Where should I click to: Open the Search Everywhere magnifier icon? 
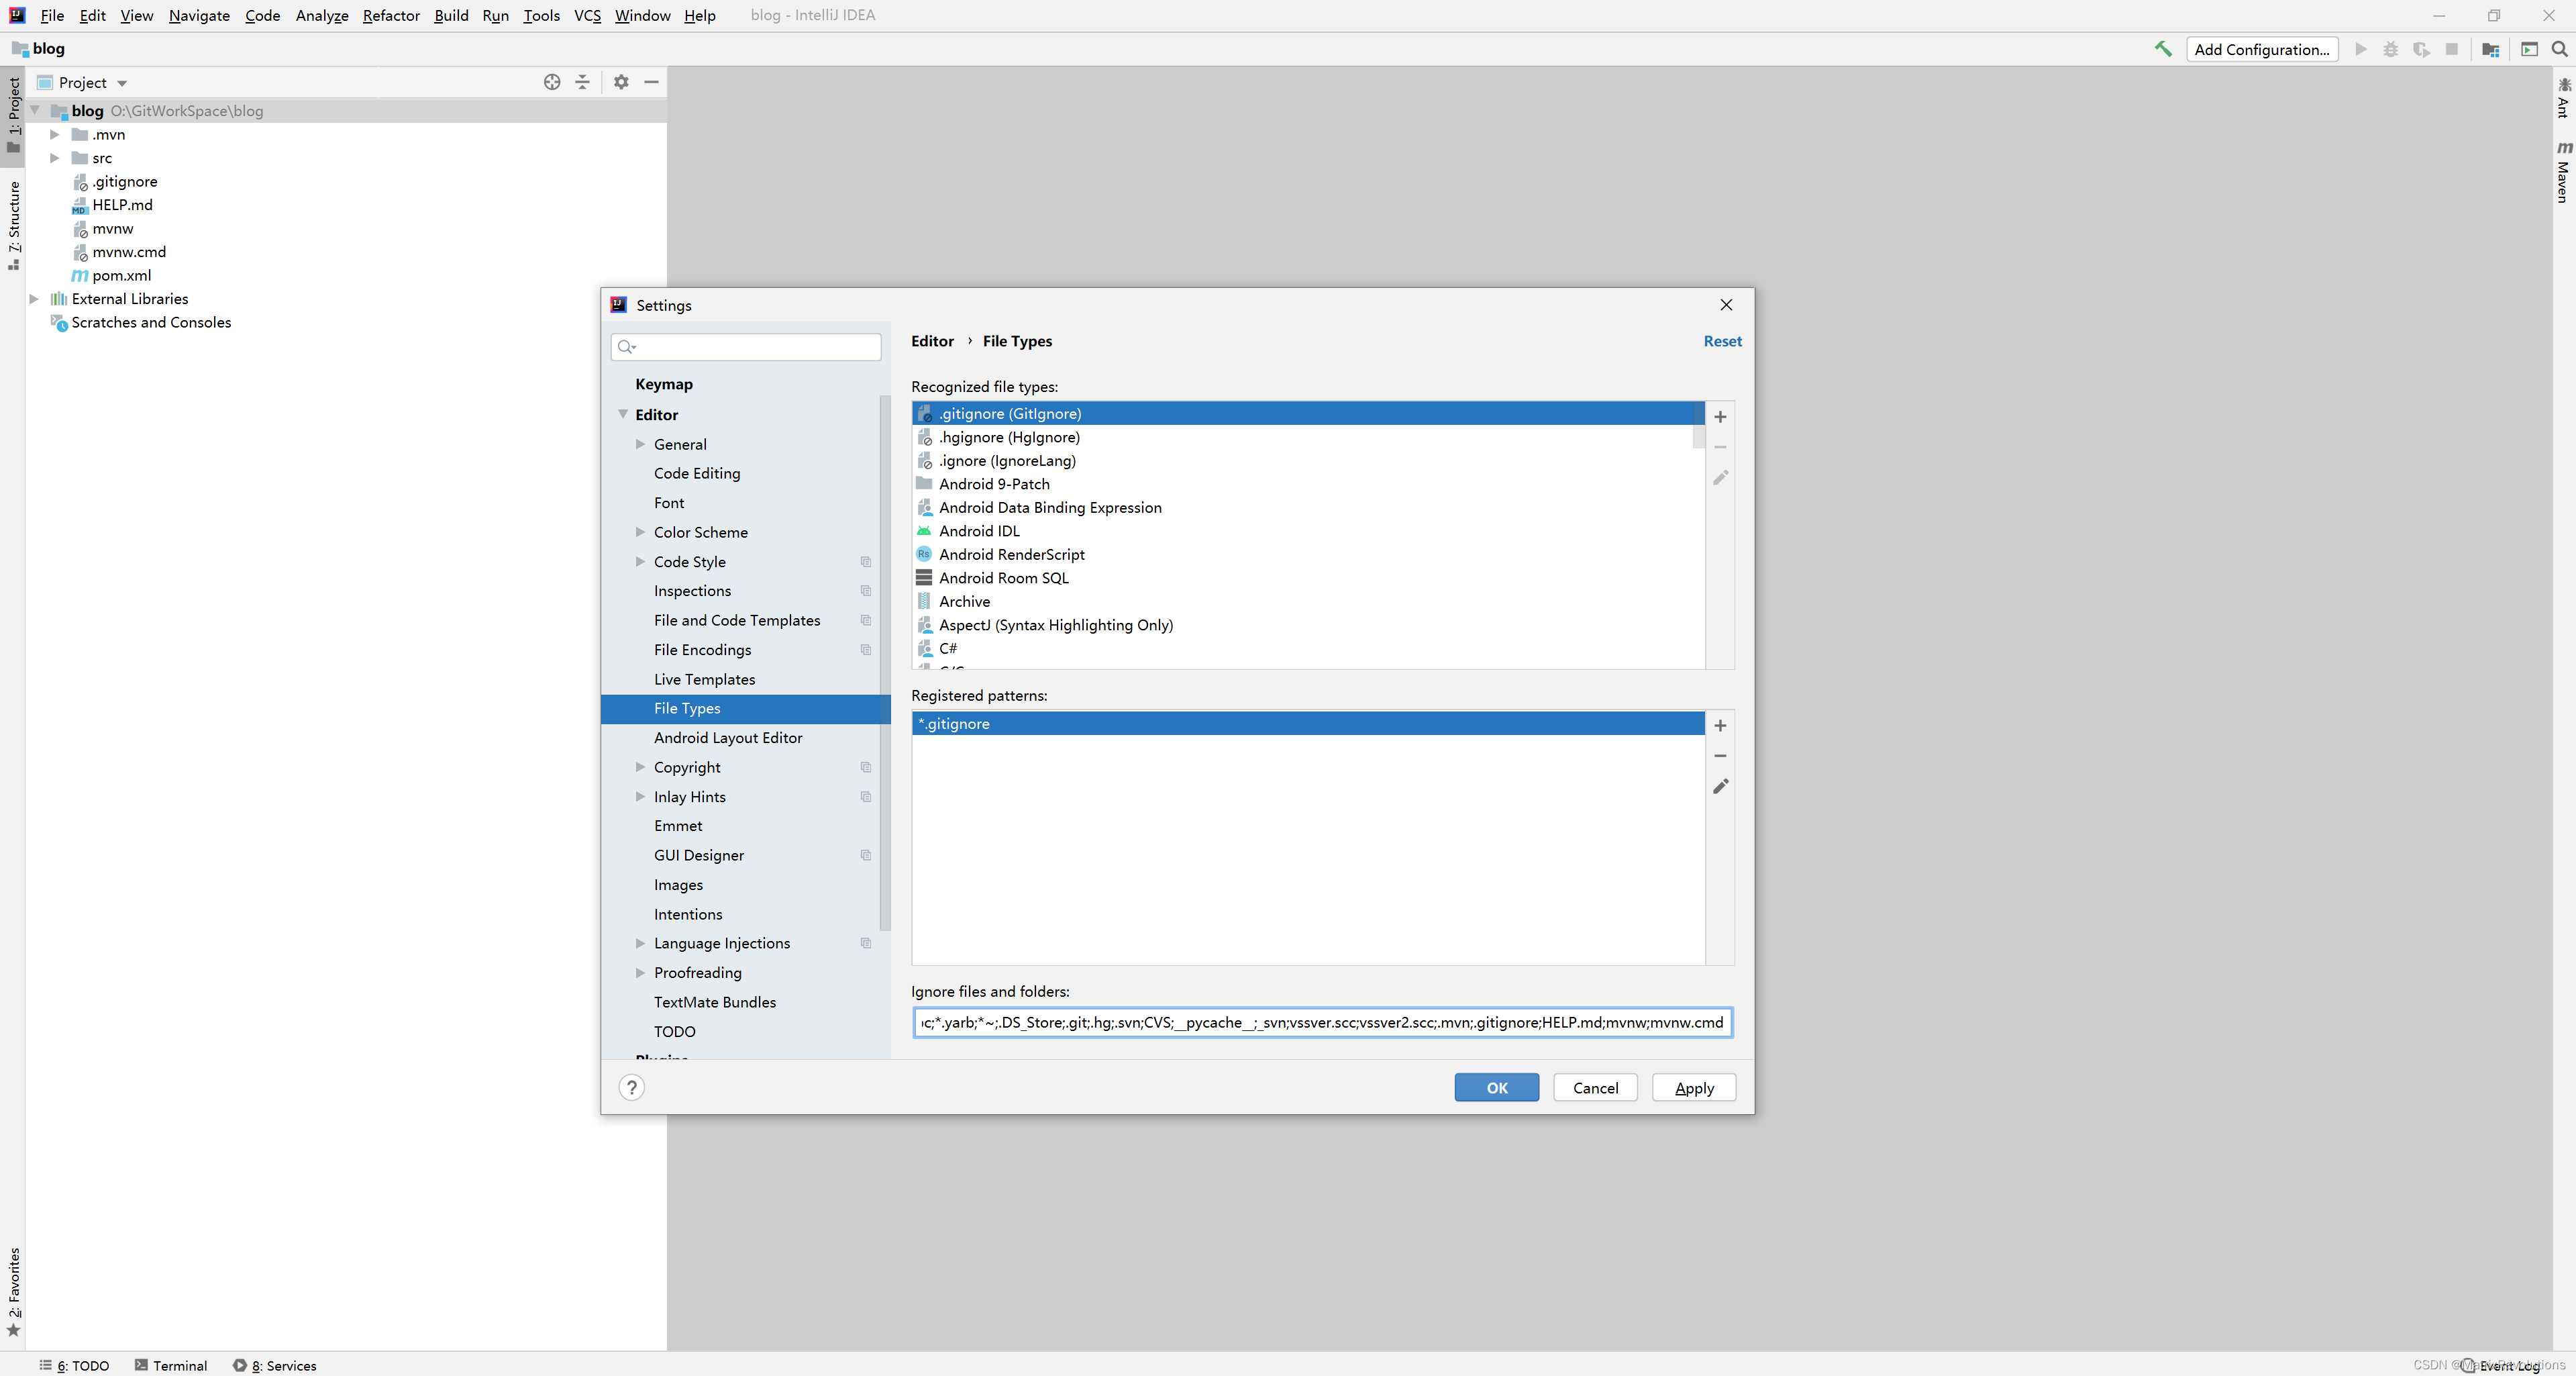tap(2559, 49)
